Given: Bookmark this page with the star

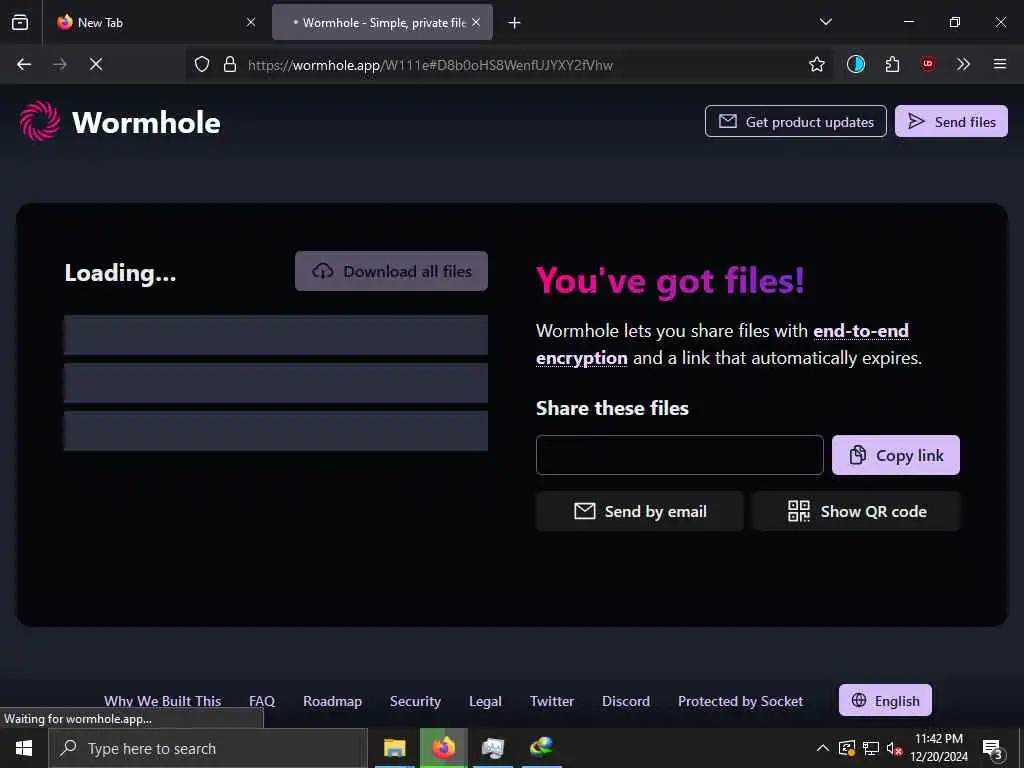Looking at the screenshot, I should 816,64.
